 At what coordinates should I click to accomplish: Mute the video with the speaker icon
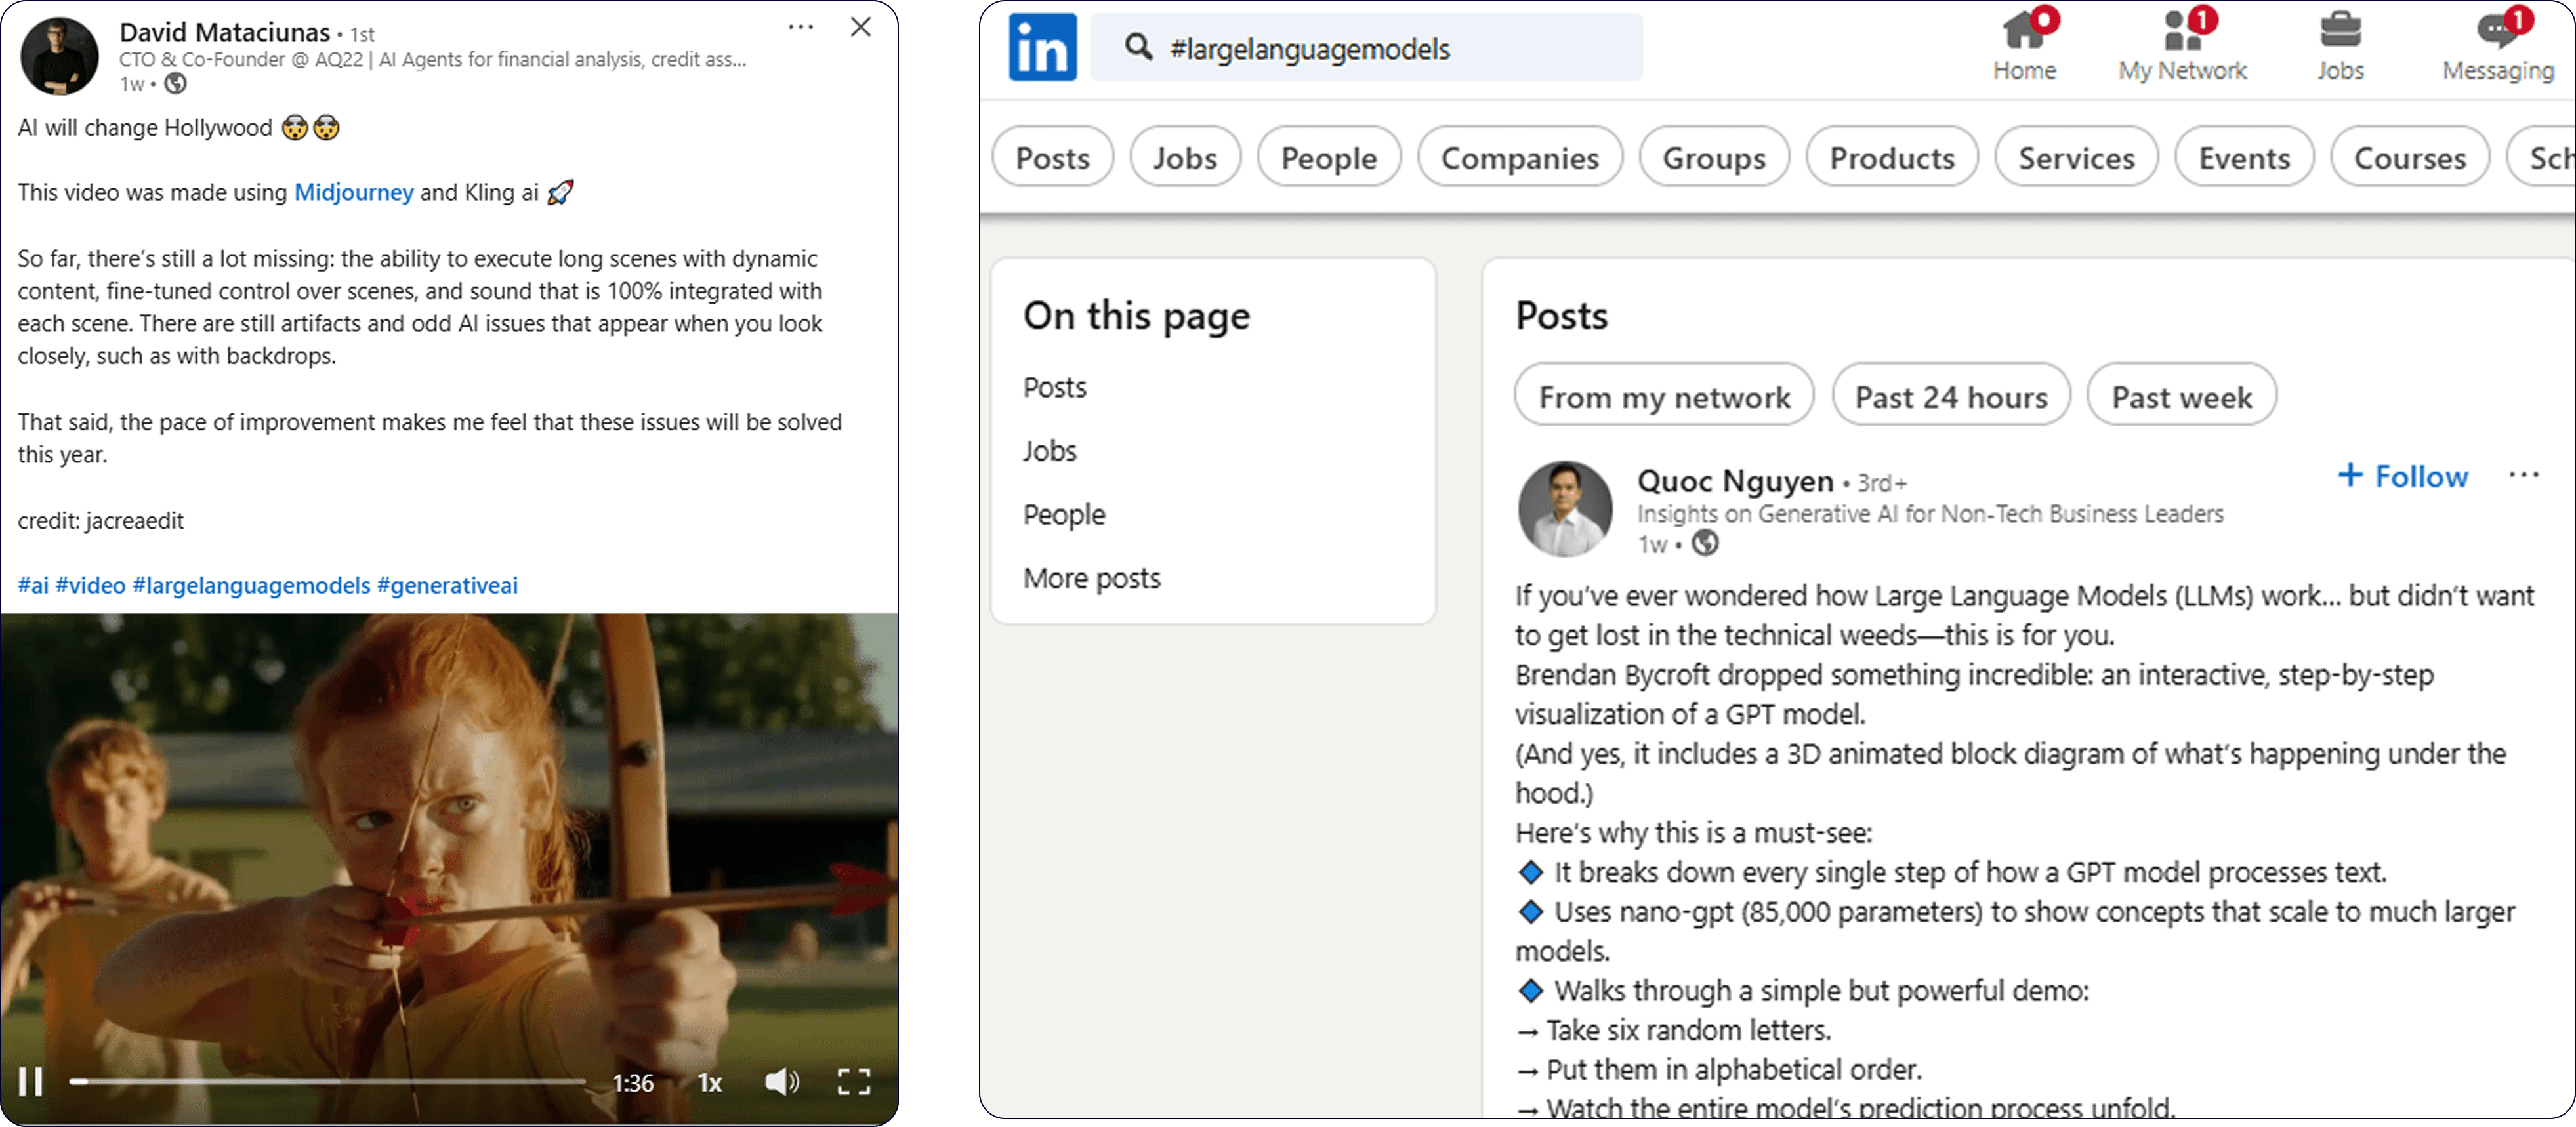click(x=781, y=1082)
